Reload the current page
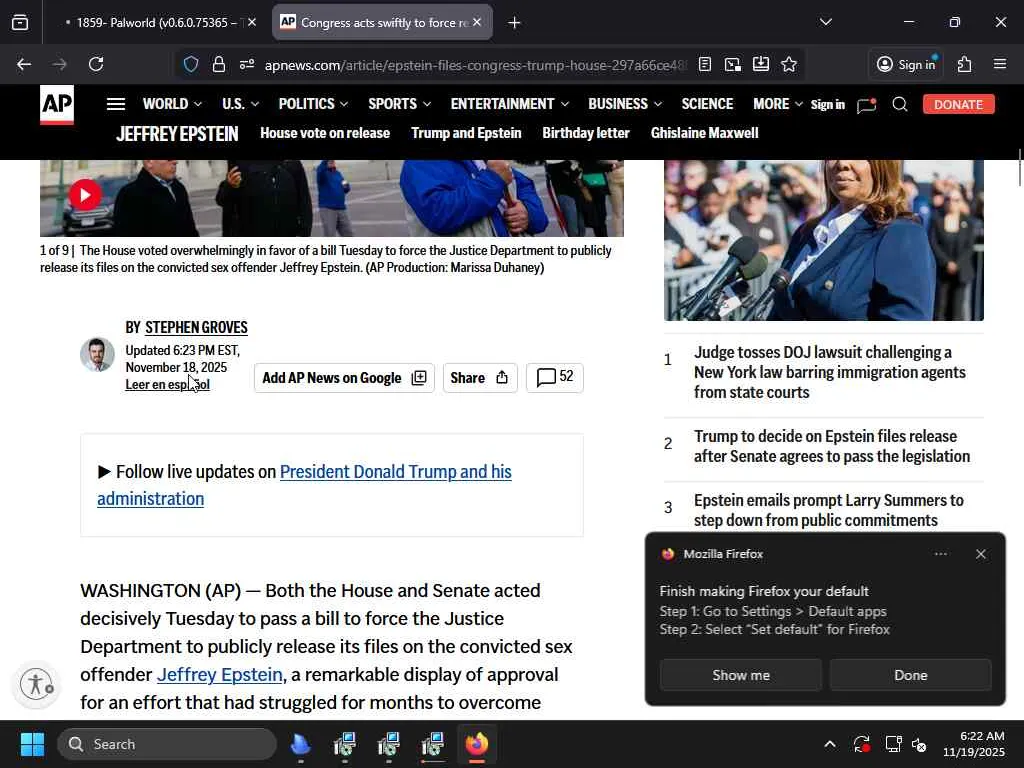The height and width of the screenshot is (768, 1024). coord(96,64)
